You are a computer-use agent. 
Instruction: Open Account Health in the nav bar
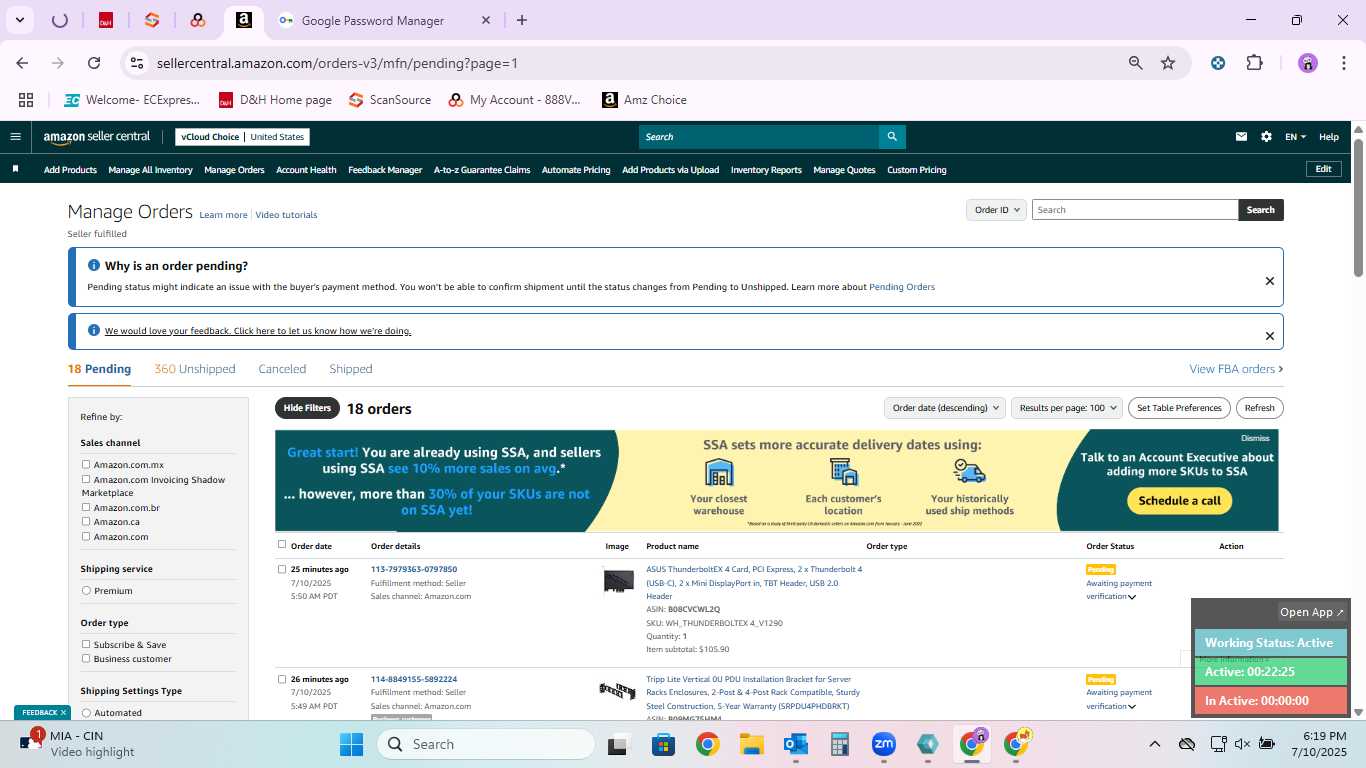coord(306,170)
